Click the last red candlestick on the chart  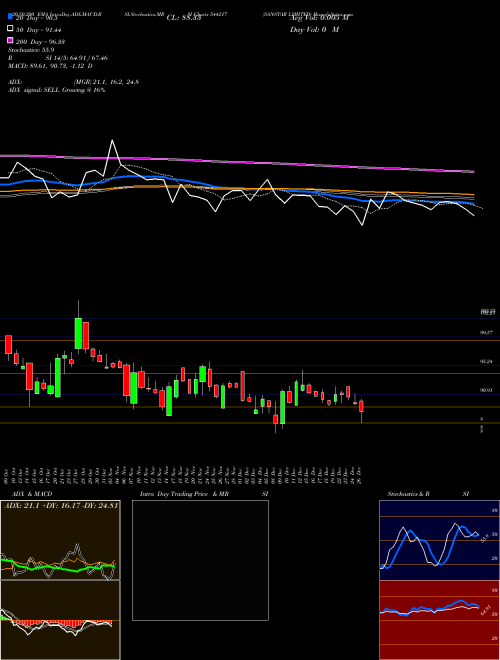click(361, 407)
